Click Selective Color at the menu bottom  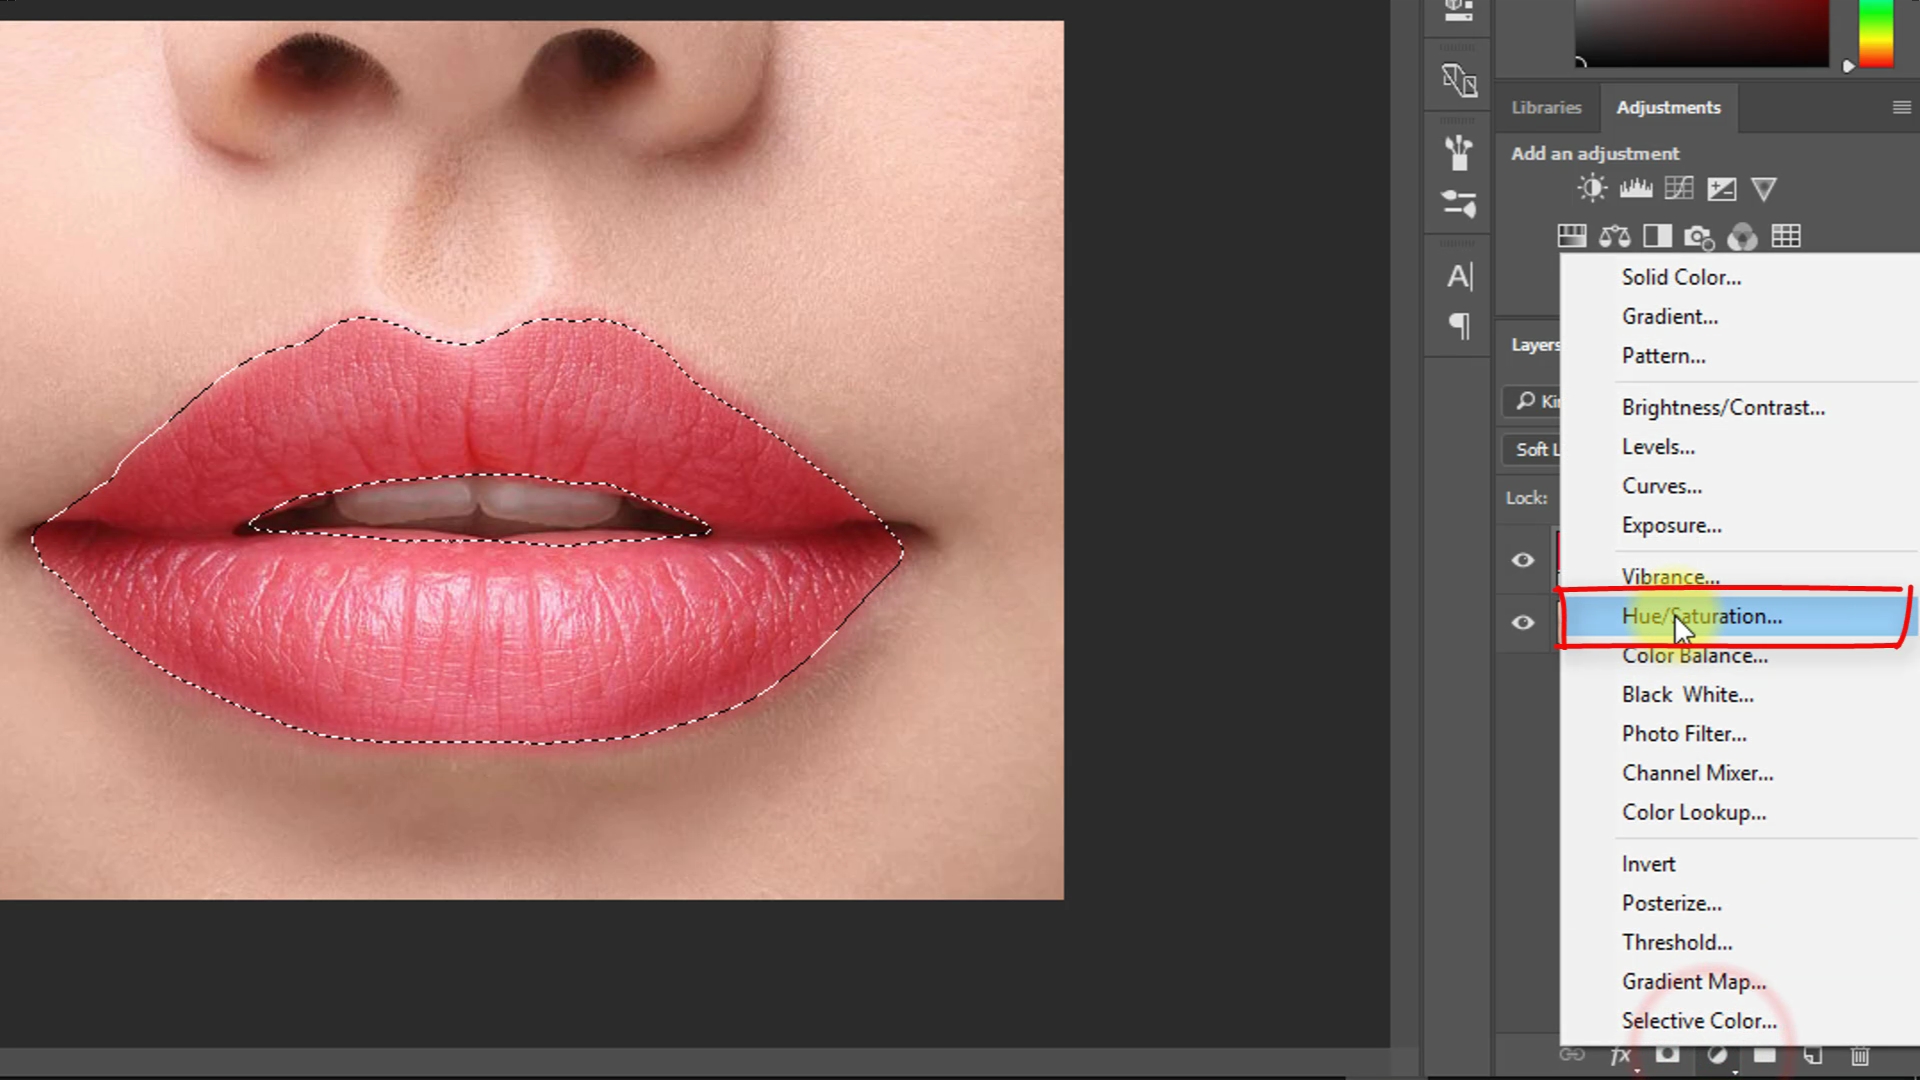click(1698, 1020)
